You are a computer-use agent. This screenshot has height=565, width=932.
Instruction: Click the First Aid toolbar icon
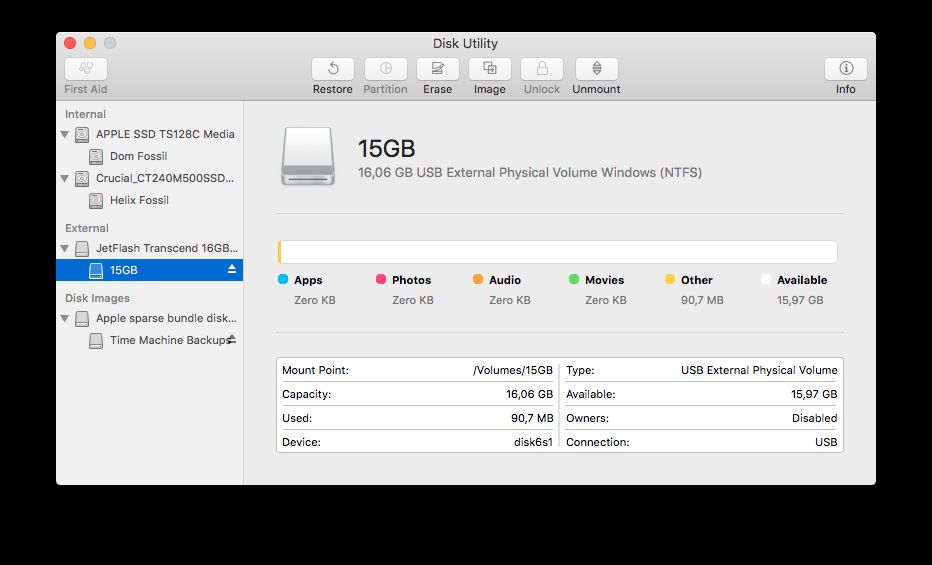(86, 69)
